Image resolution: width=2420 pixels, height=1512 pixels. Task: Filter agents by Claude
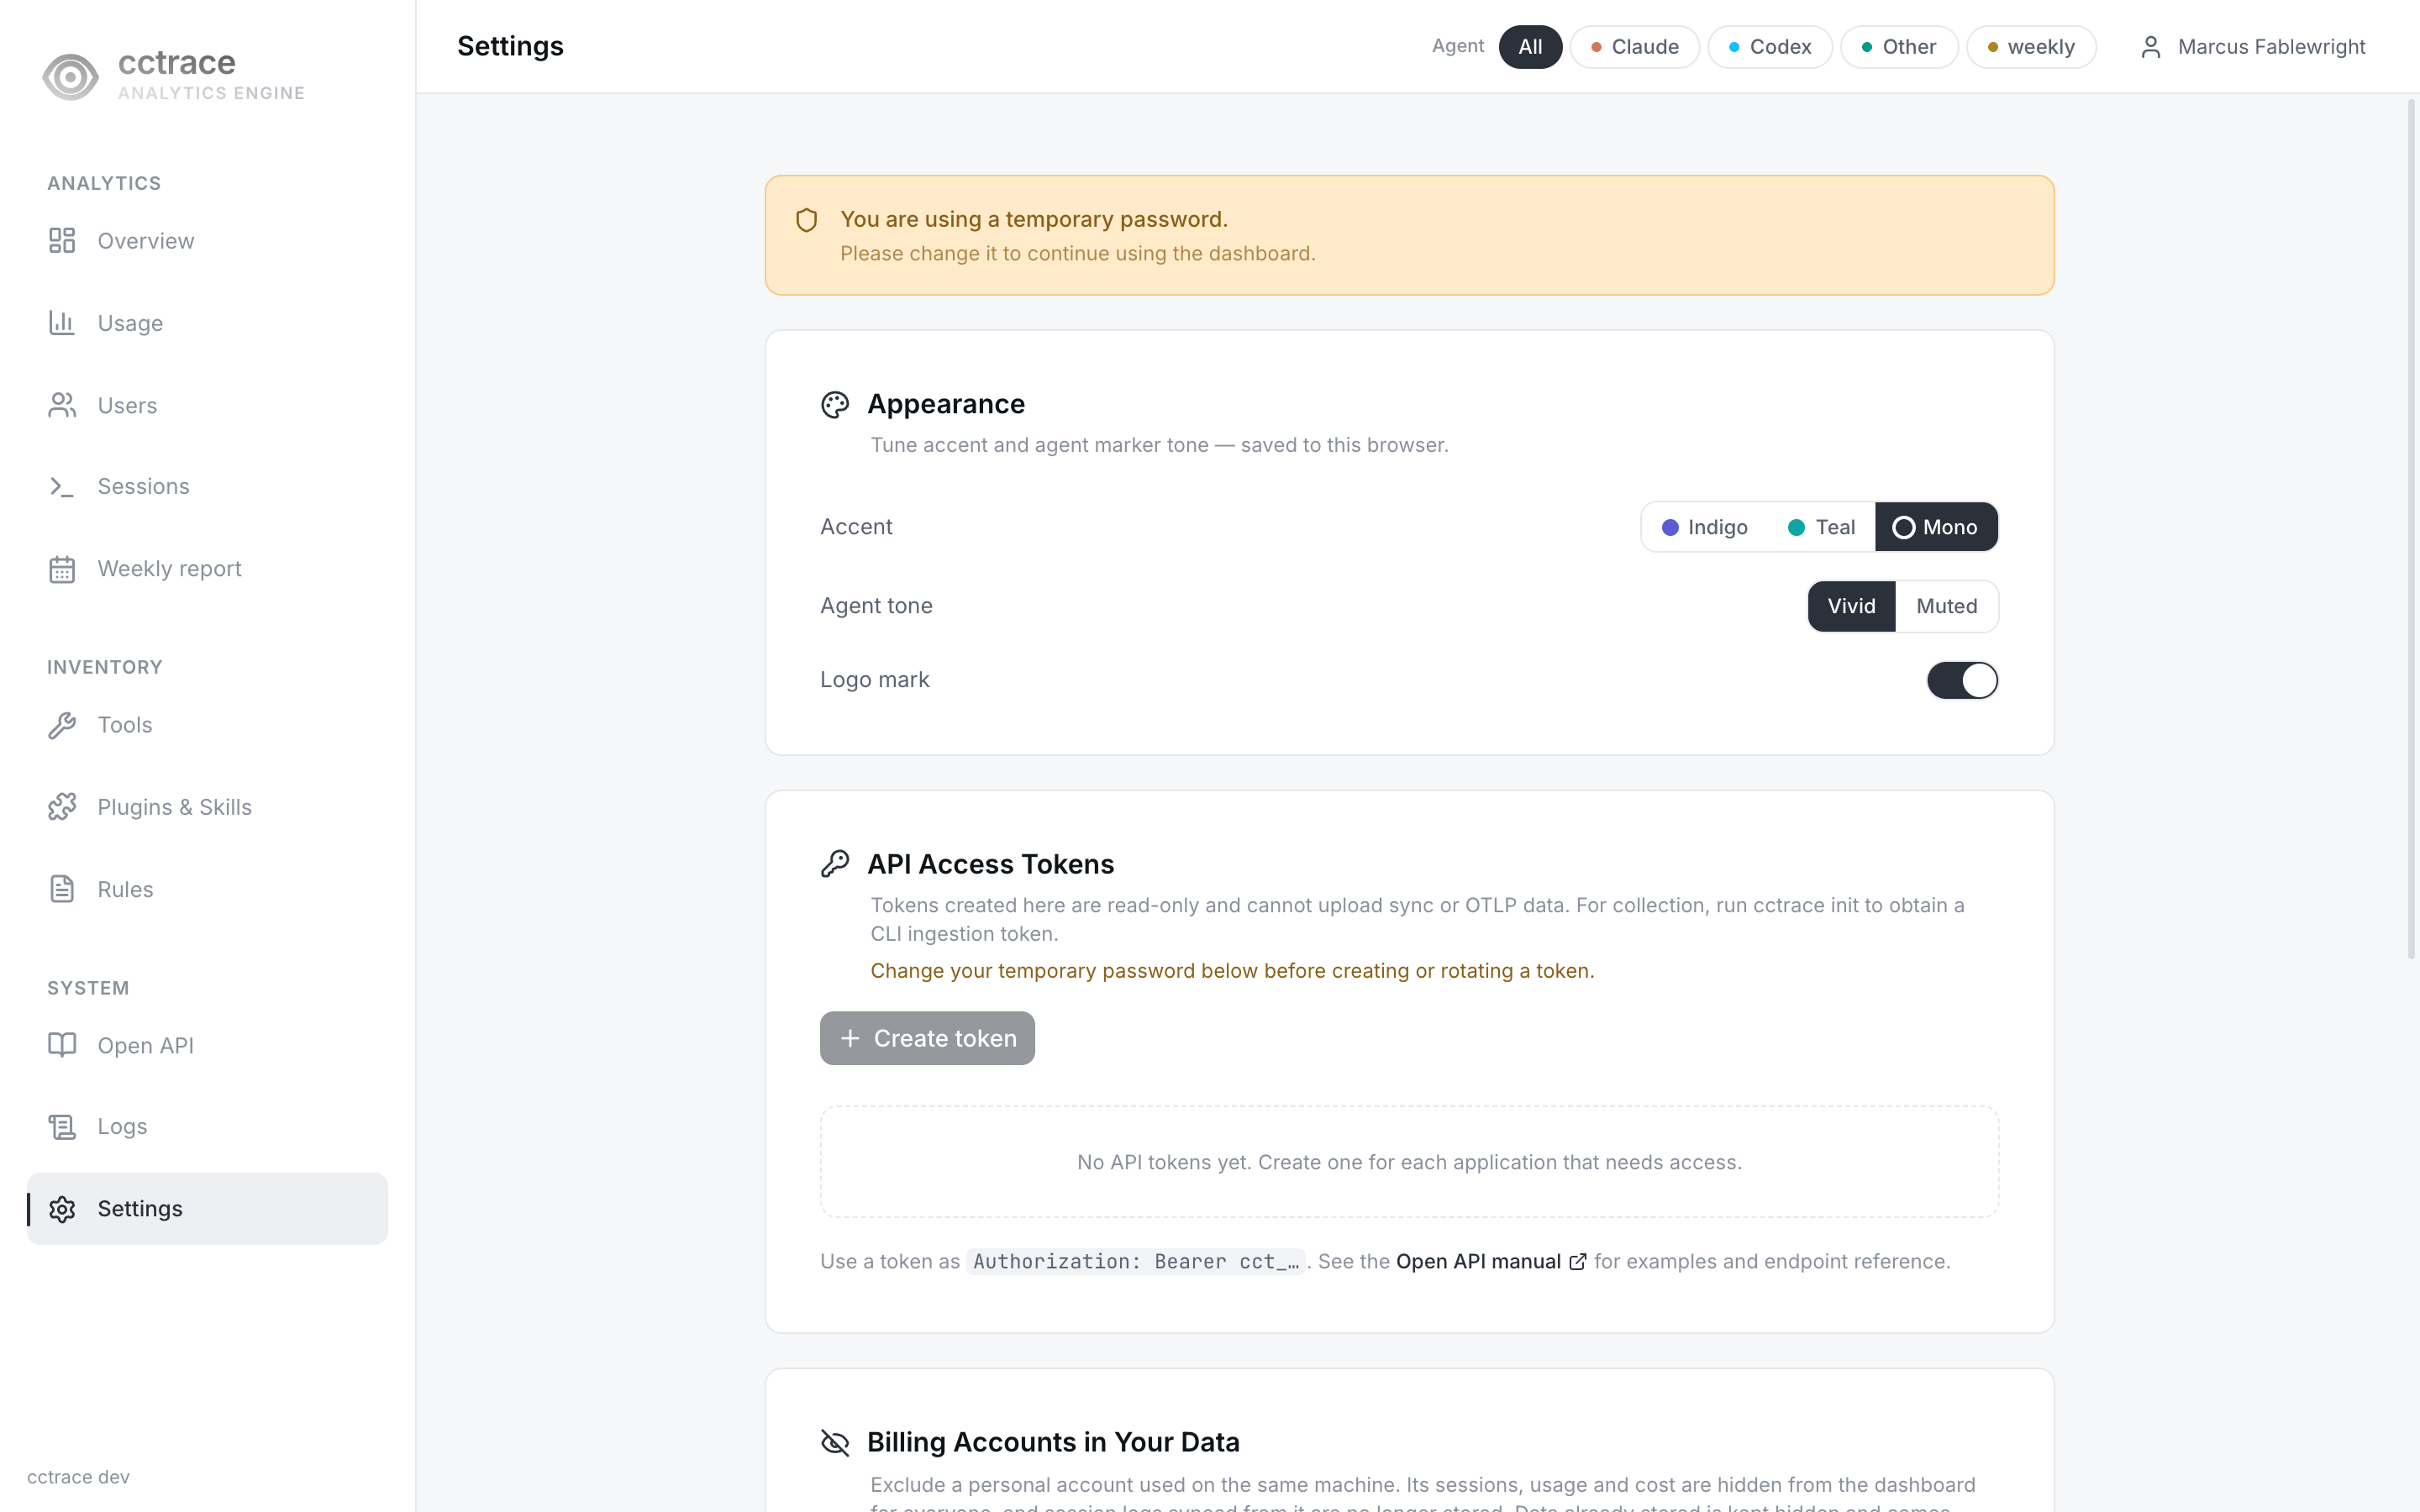(x=1634, y=47)
